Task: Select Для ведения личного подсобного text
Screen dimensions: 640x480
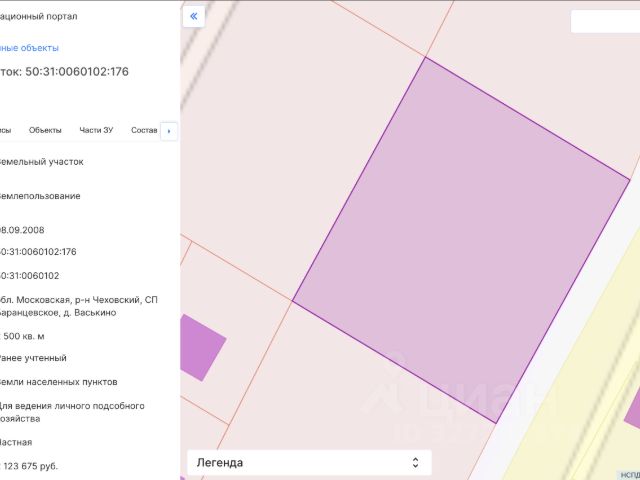Action: click(71, 406)
